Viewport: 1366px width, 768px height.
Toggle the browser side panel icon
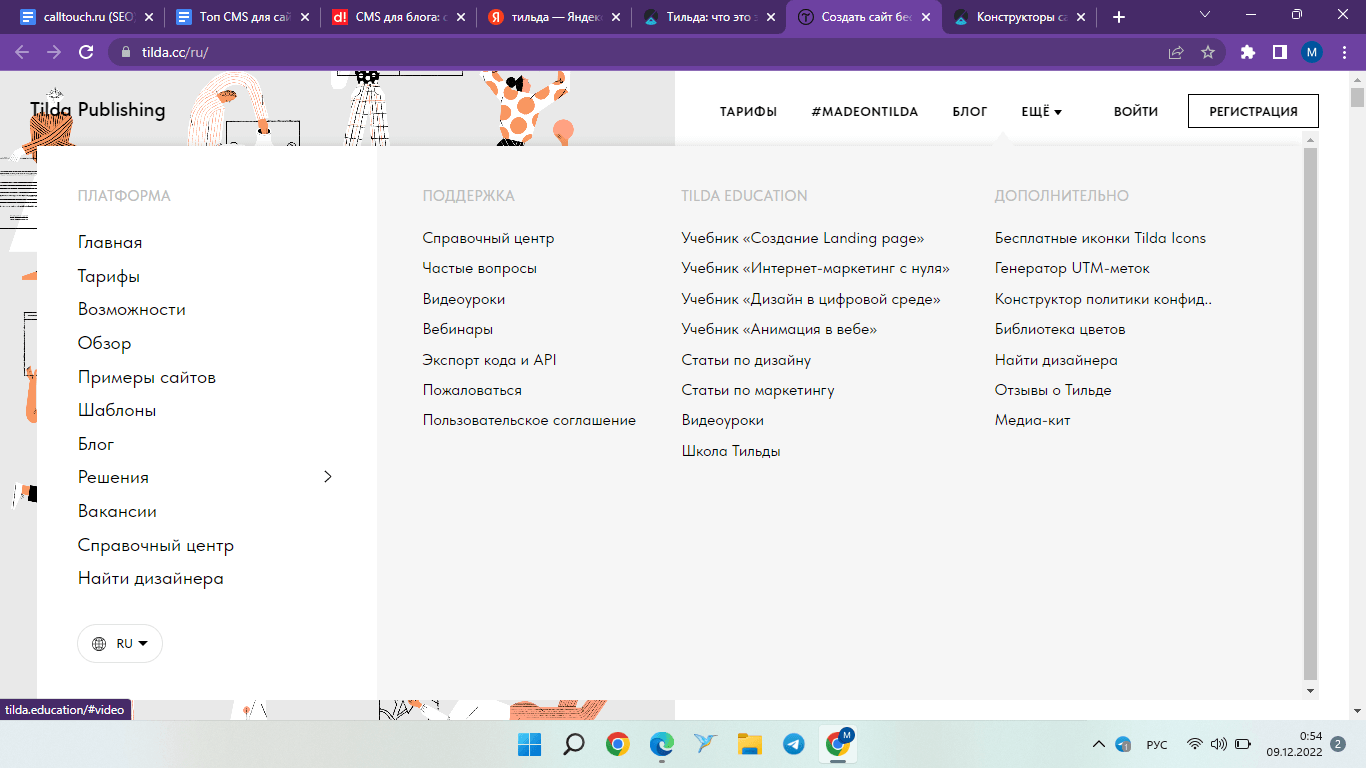(x=1279, y=52)
